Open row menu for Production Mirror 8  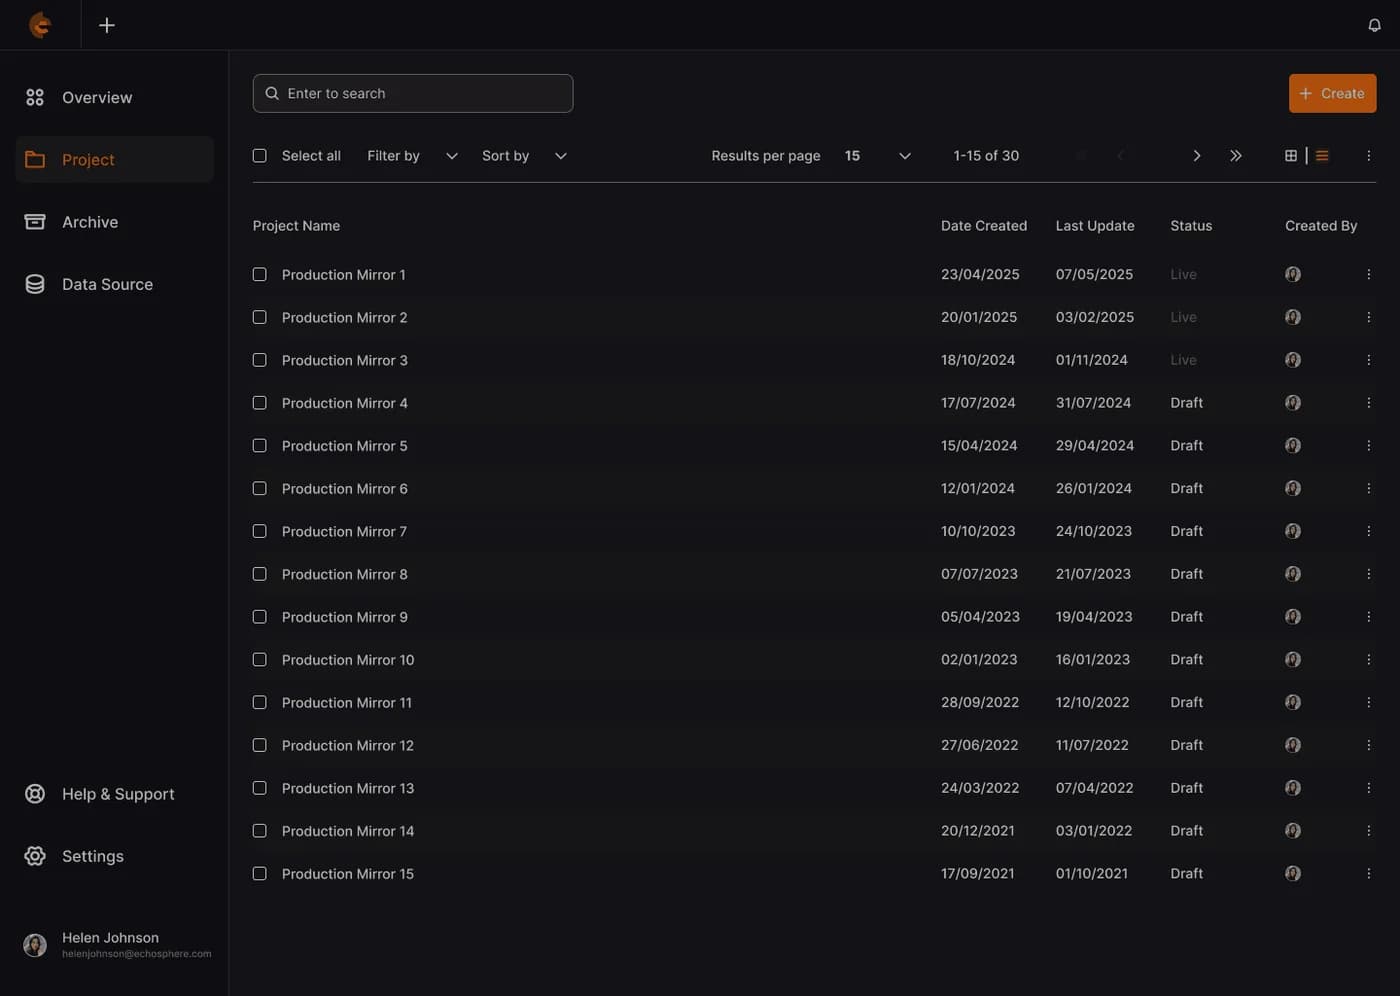pyautogui.click(x=1368, y=574)
